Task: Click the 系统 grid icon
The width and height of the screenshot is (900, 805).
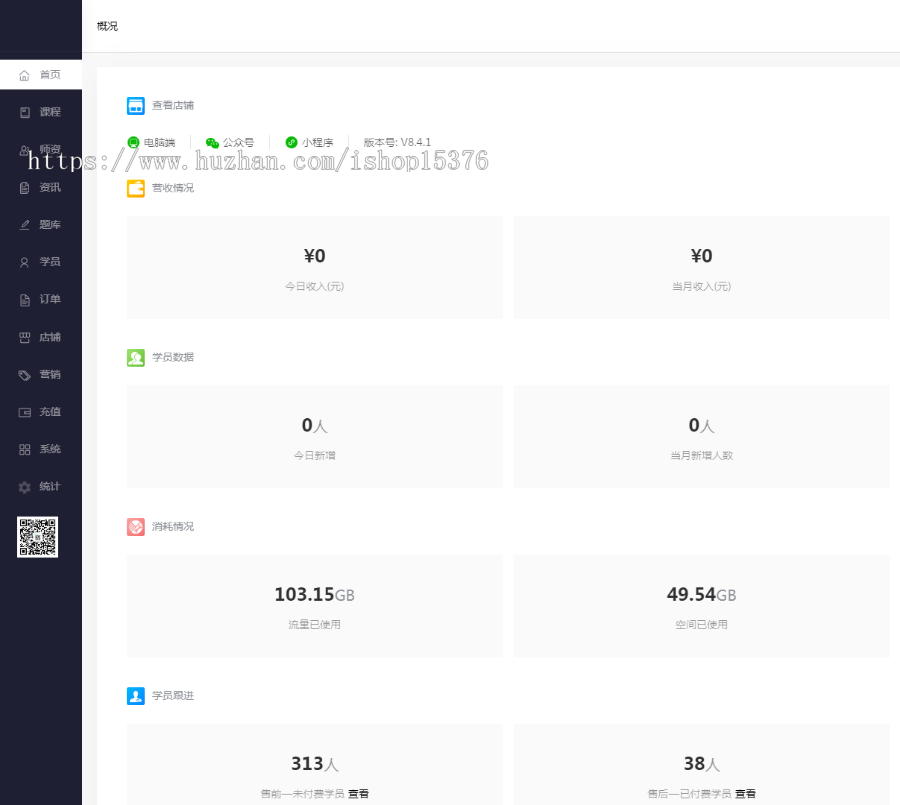Action: pyautogui.click(x=24, y=450)
